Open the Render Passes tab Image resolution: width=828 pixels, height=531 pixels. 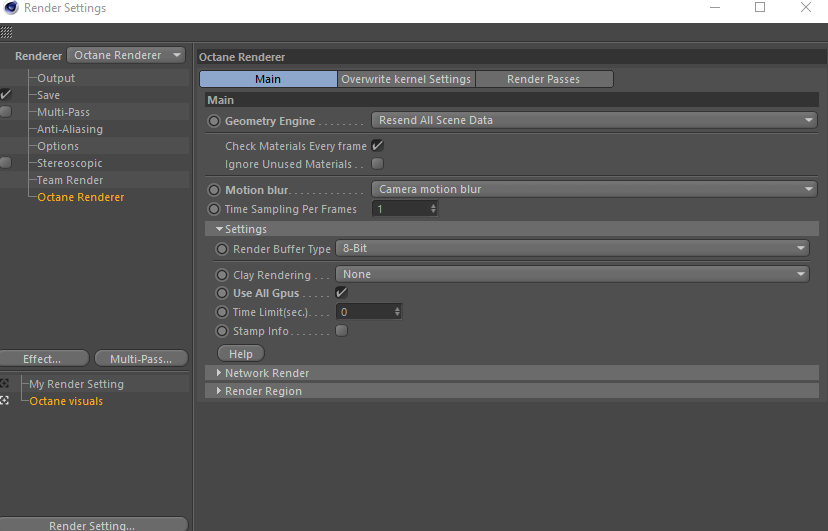pyautogui.click(x=544, y=79)
